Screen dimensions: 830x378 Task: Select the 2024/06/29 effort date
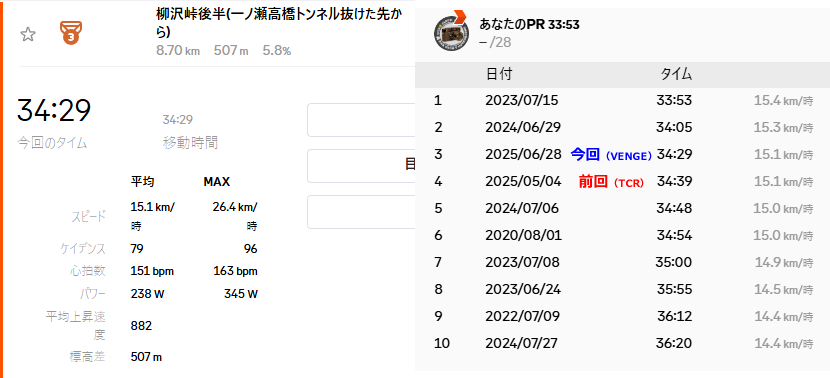coord(522,127)
